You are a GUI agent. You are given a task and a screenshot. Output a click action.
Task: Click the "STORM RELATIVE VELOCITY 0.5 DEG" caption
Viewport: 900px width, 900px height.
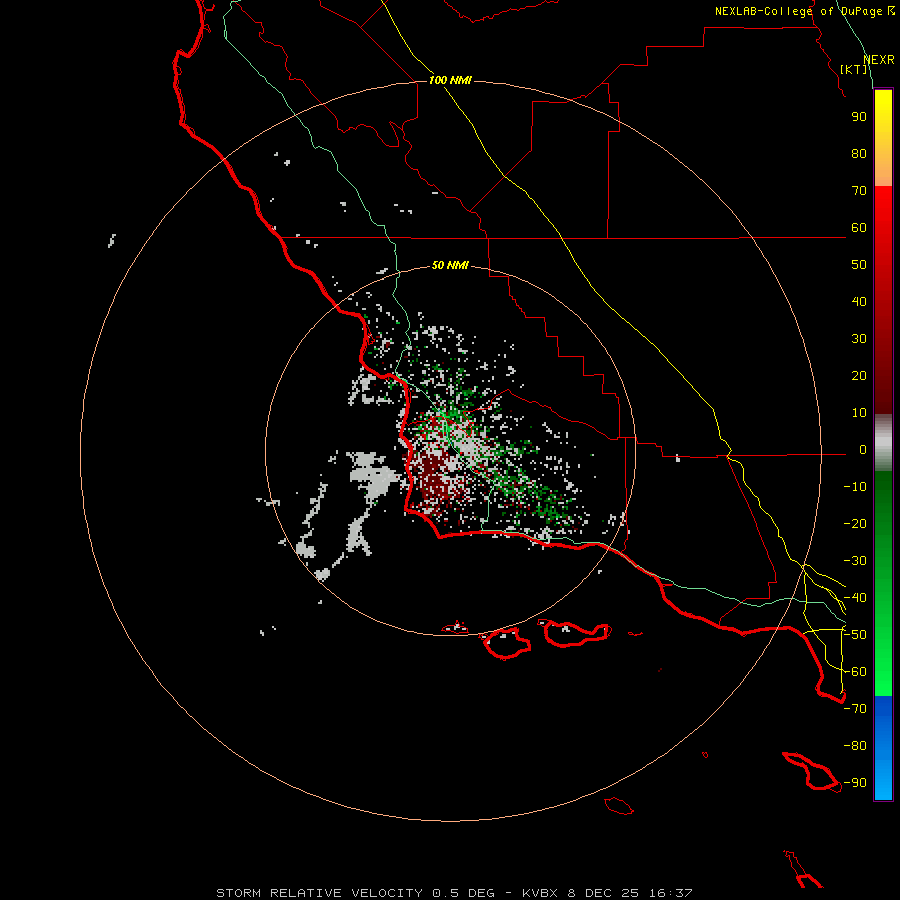[355, 893]
